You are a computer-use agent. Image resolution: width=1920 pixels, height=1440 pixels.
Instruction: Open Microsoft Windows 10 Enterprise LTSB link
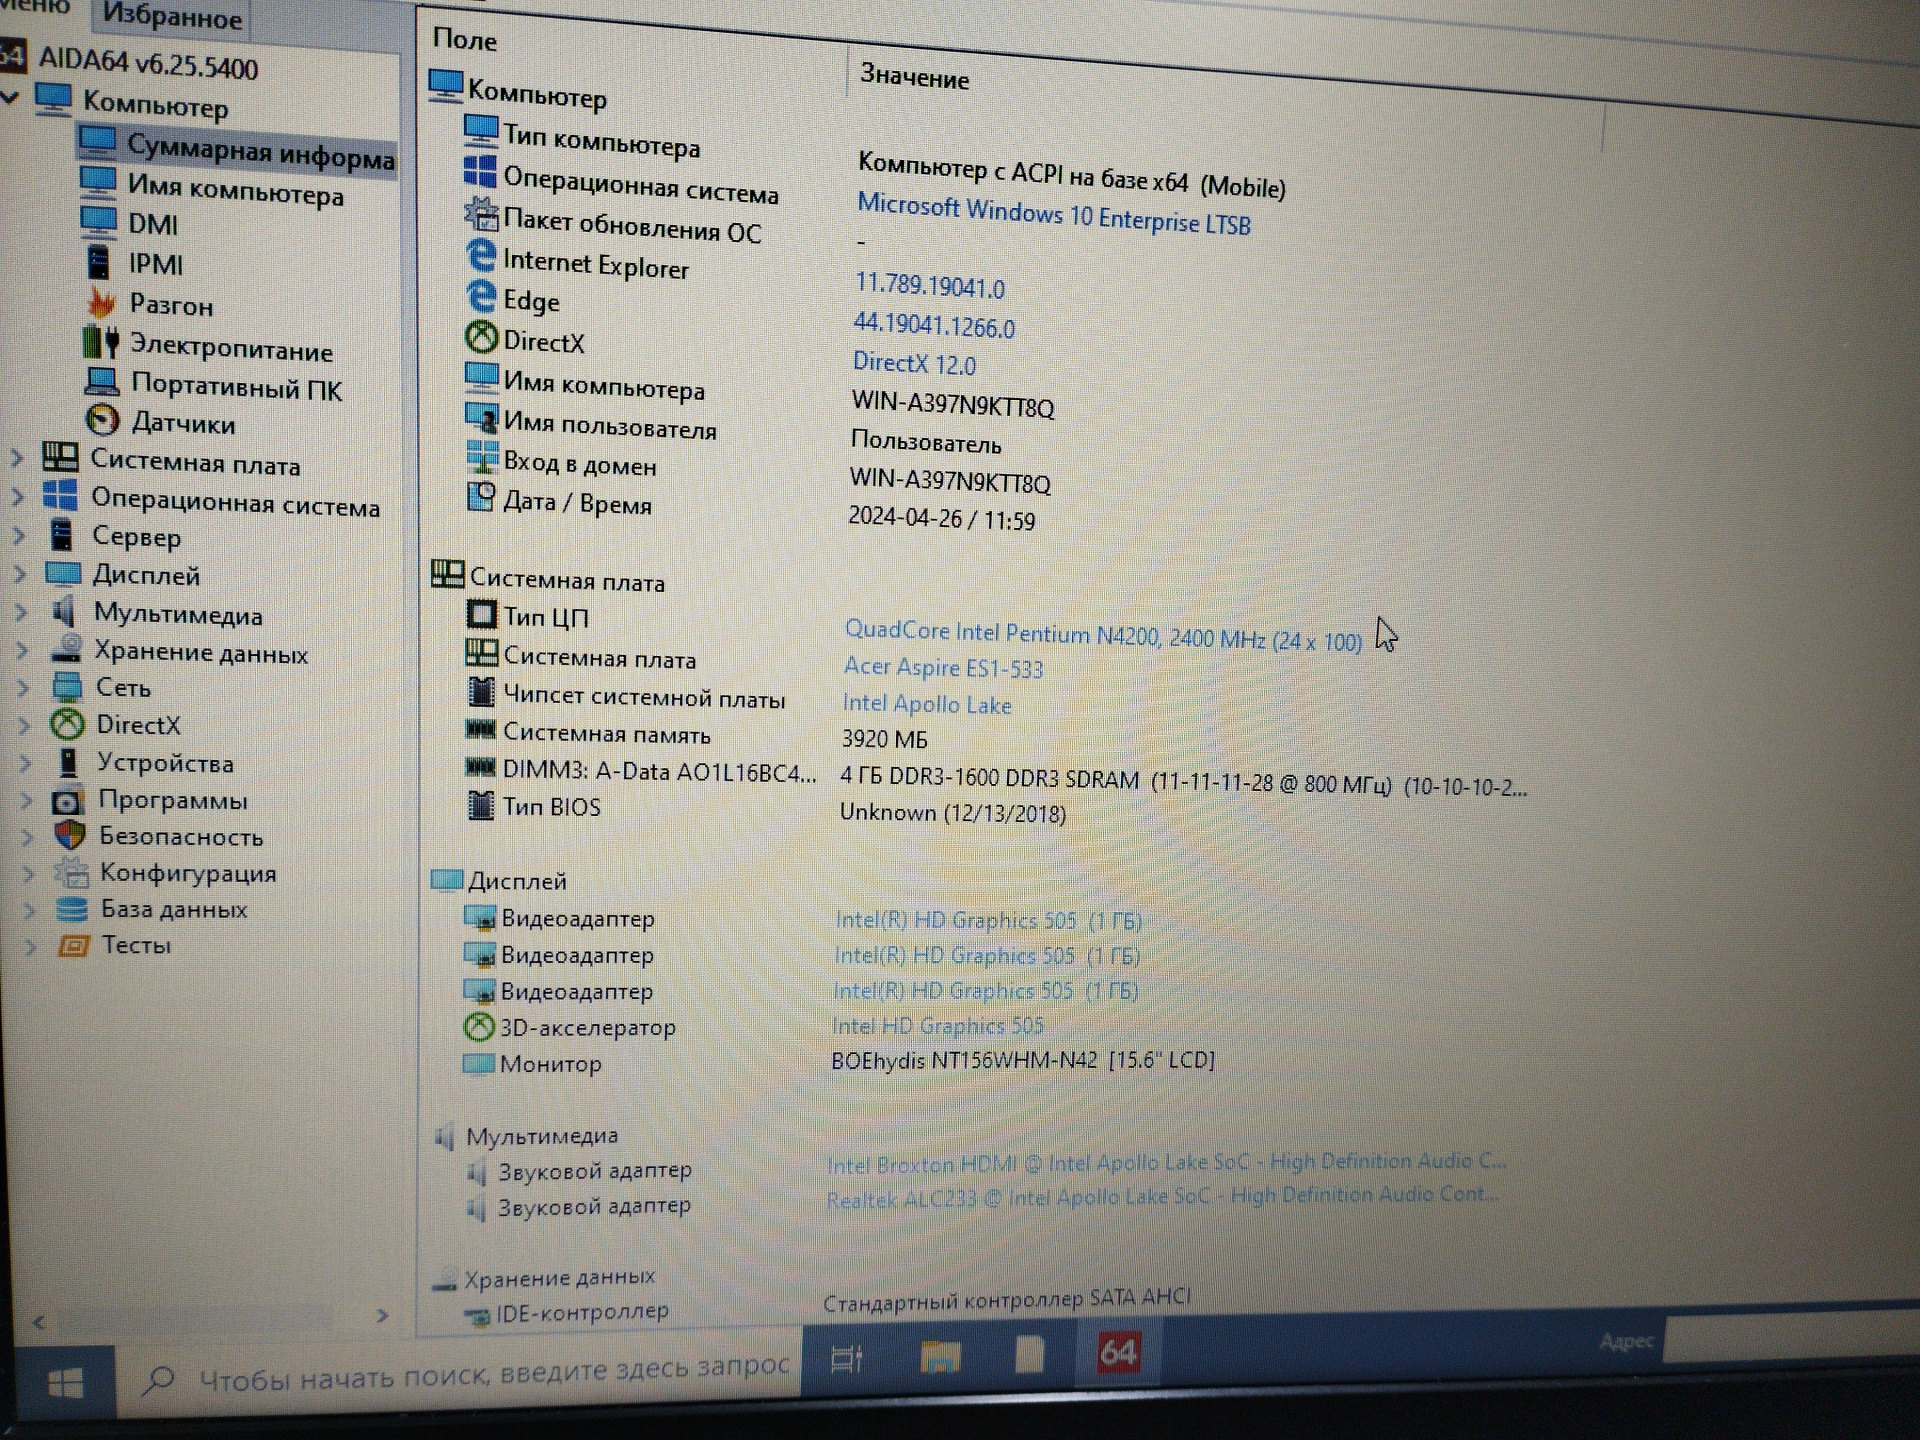(x=1054, y=214)
